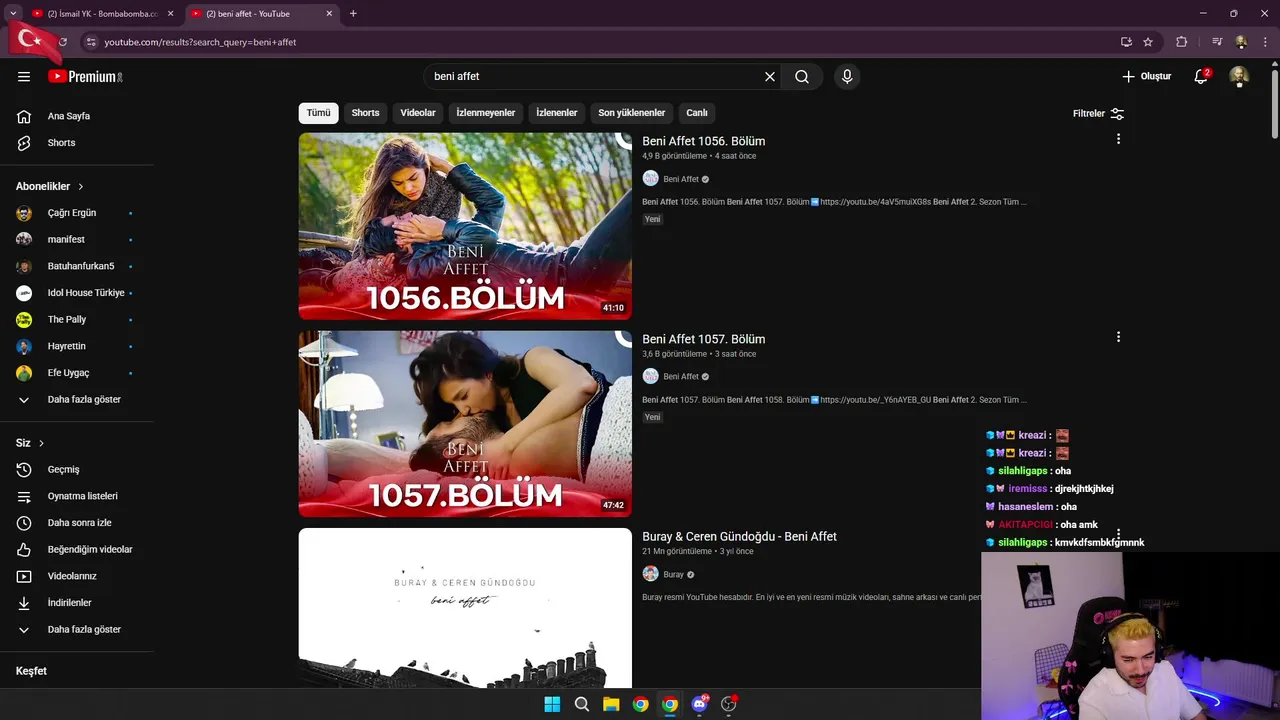Open Discord from the taskbar
The width and height of the screenshot is (1280, 720).
click(x=699, y=704)
